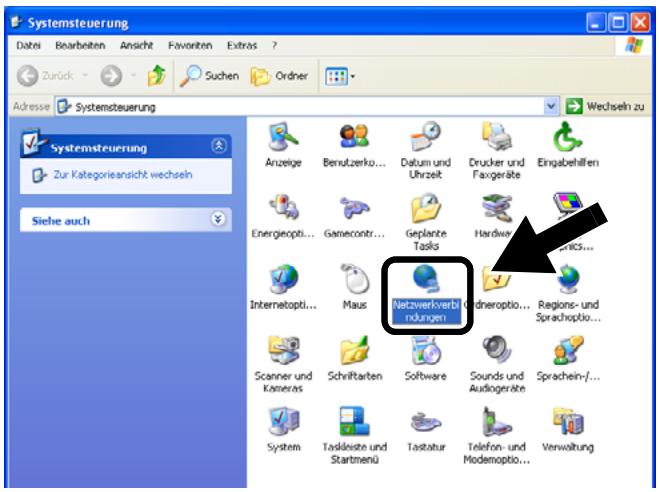Click the Zurück back button
Image resolution: width=659 pixels, height=492 pixels.
[x=45, y=76]
